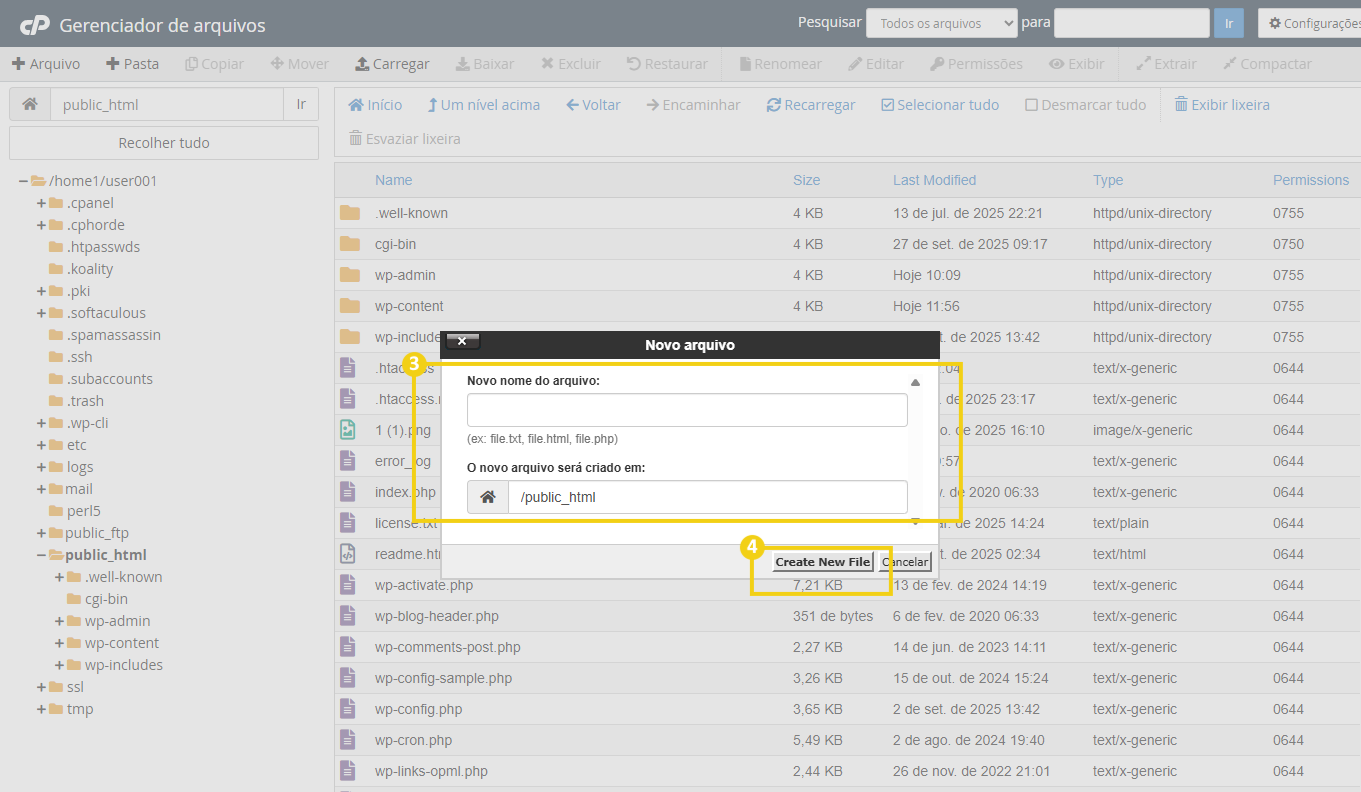Viewport: 1361px width, 792px height.
Task: Create new folder with Pasta button
Action: pos(132,64)
